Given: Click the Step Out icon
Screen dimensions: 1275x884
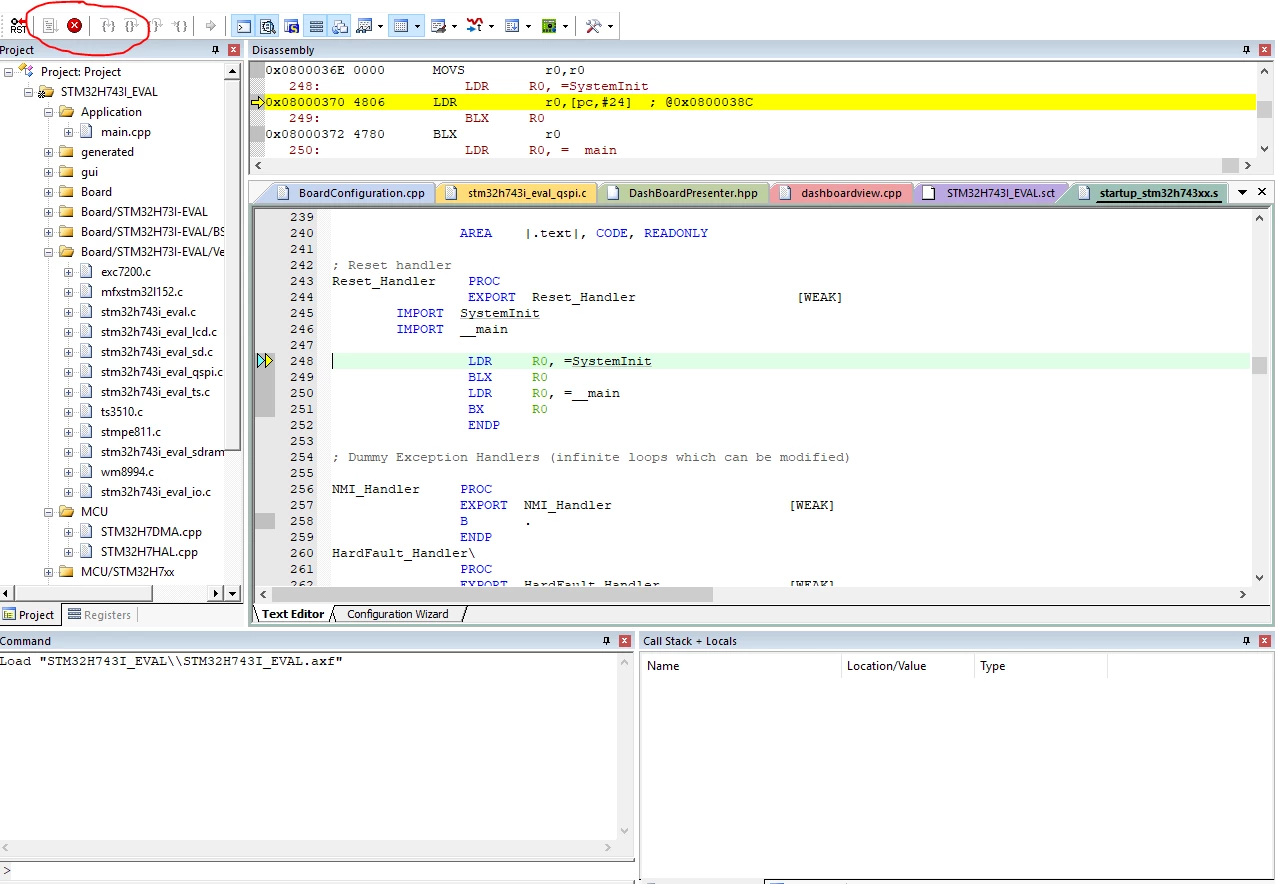Looking at the screenshot, I should [x=156, y=25].
